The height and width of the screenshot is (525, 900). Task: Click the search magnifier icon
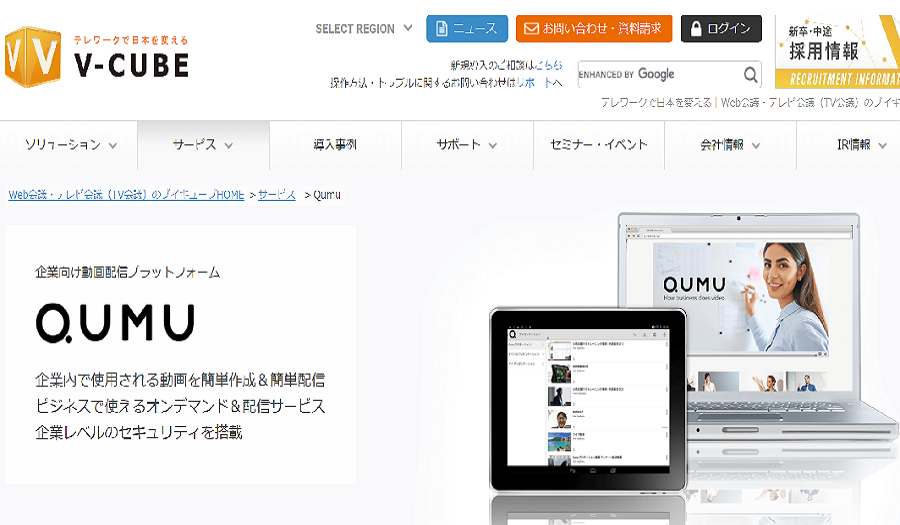(x=750, y=74)
